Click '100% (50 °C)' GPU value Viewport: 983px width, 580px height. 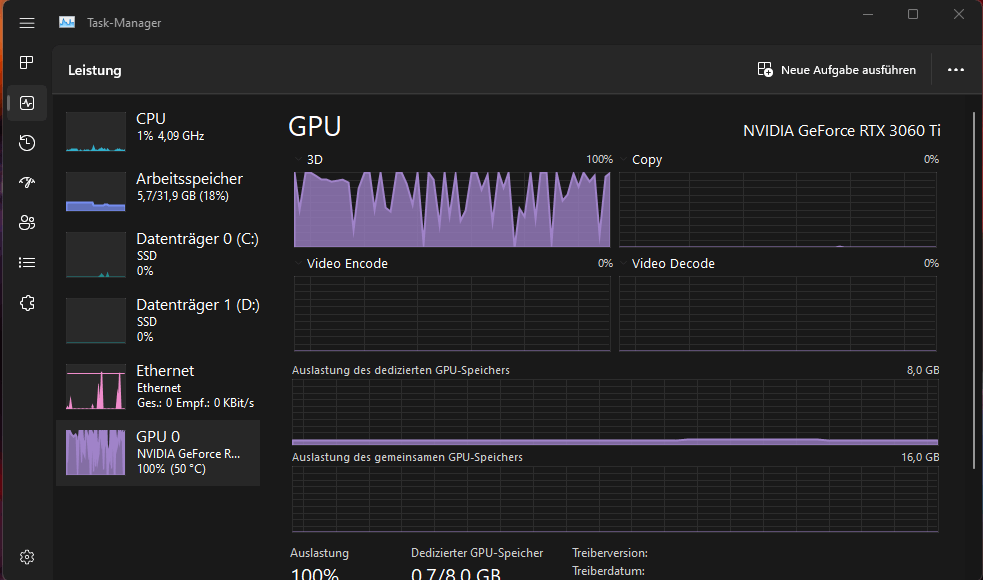pos(171,468)
